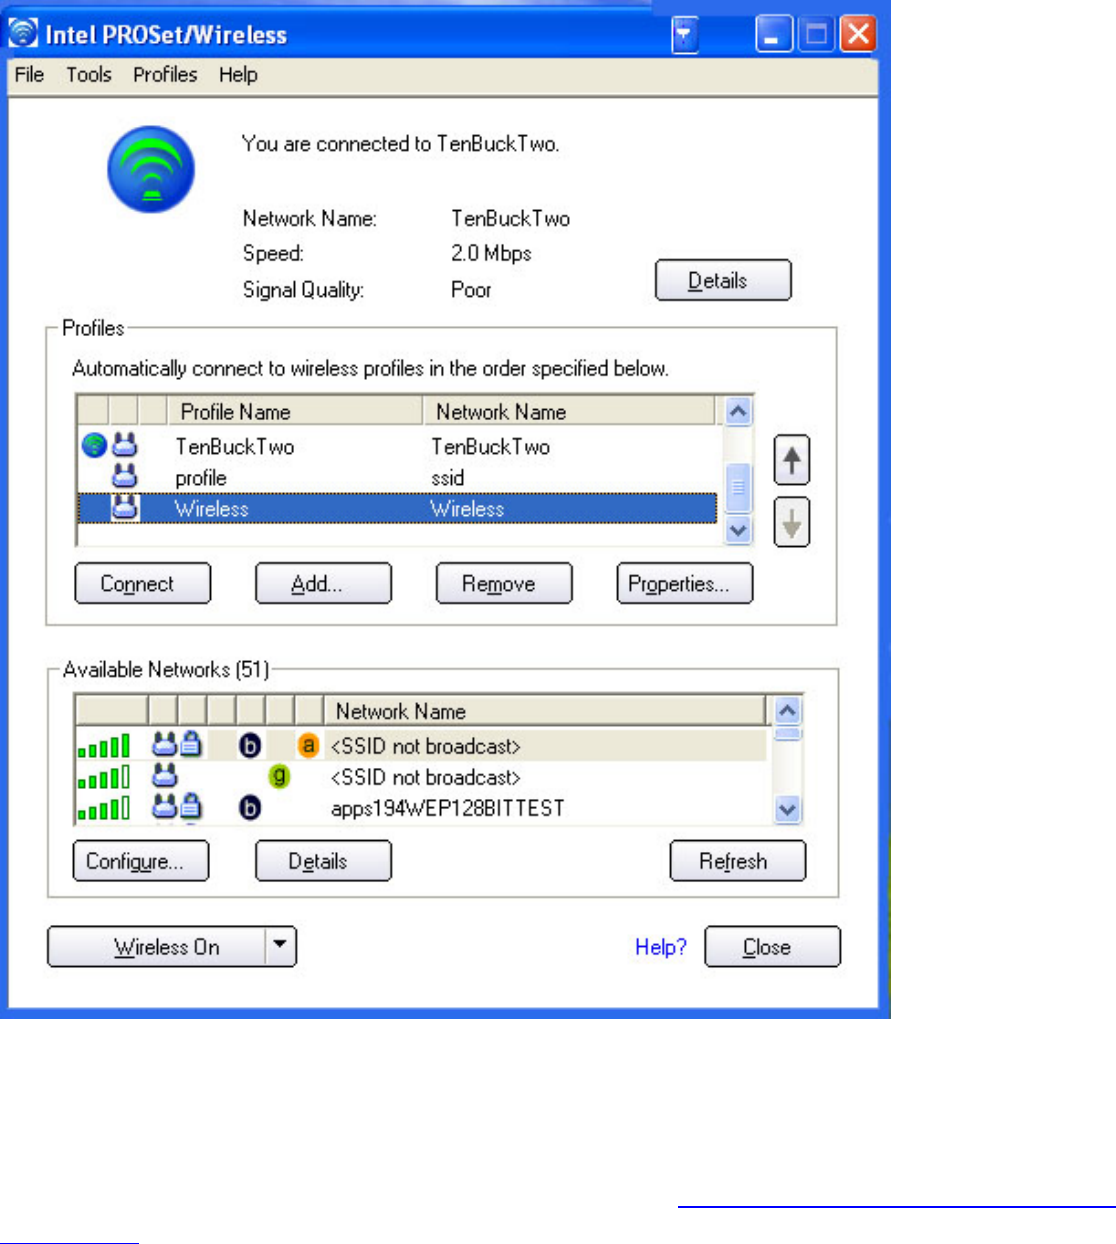The height and width of the screenshot is (1244, 1116).
Task: Click available networks scroll down arrow
Action: pyautogui.click(x=788, y=809)
